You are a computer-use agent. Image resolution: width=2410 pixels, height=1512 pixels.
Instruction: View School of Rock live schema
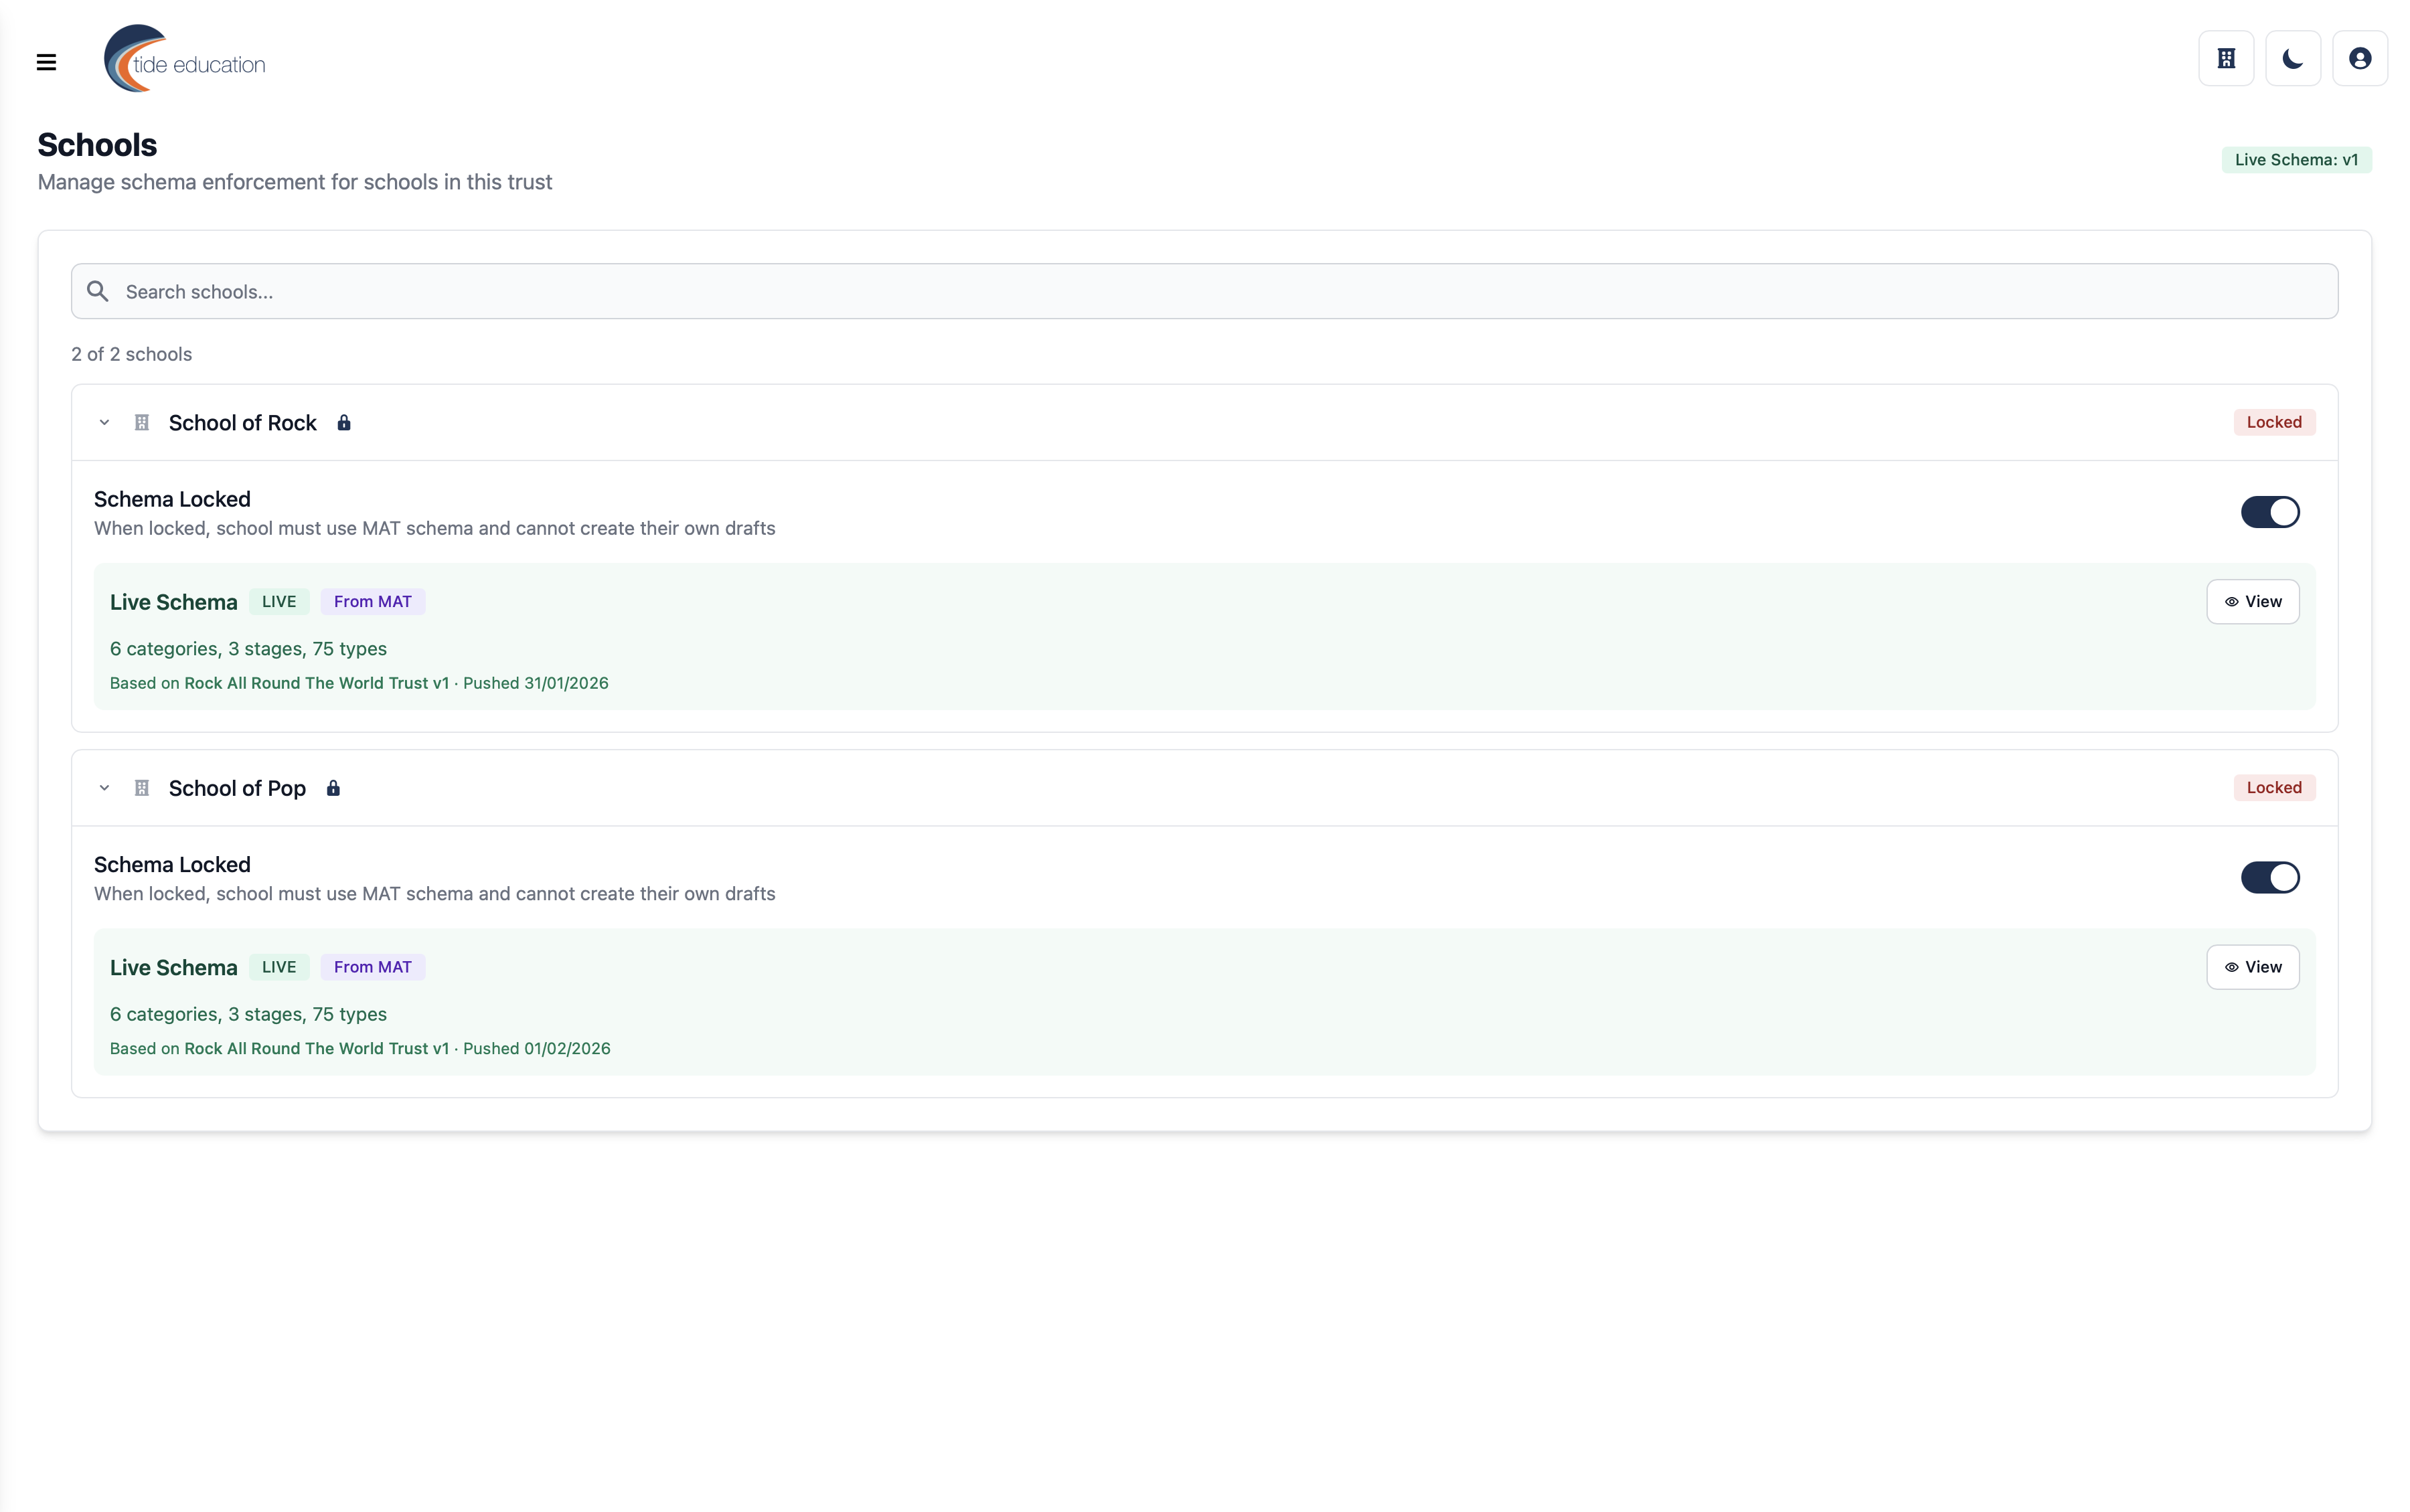(x=2252, y=602)
